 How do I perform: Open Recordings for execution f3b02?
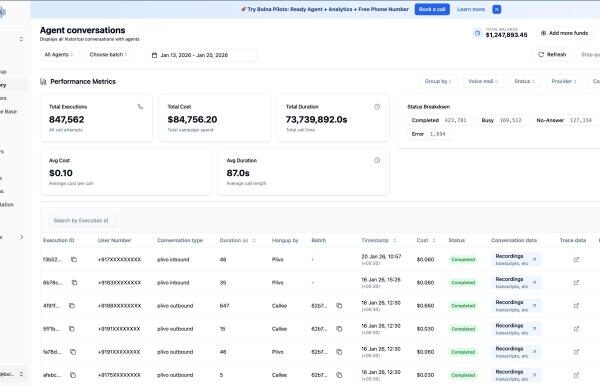516,259
